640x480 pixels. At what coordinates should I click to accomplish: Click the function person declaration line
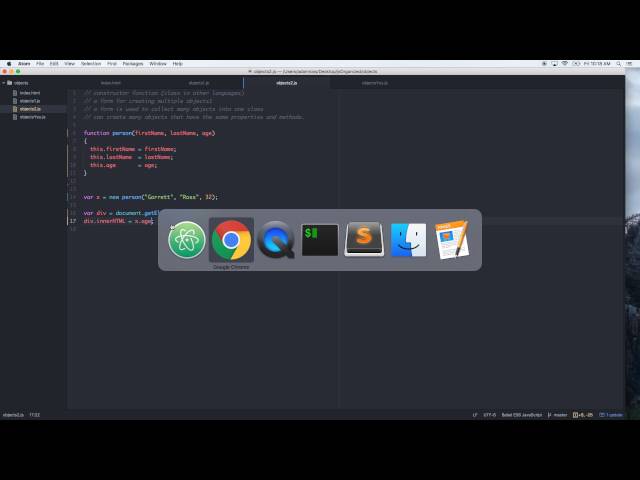point(149,133)
